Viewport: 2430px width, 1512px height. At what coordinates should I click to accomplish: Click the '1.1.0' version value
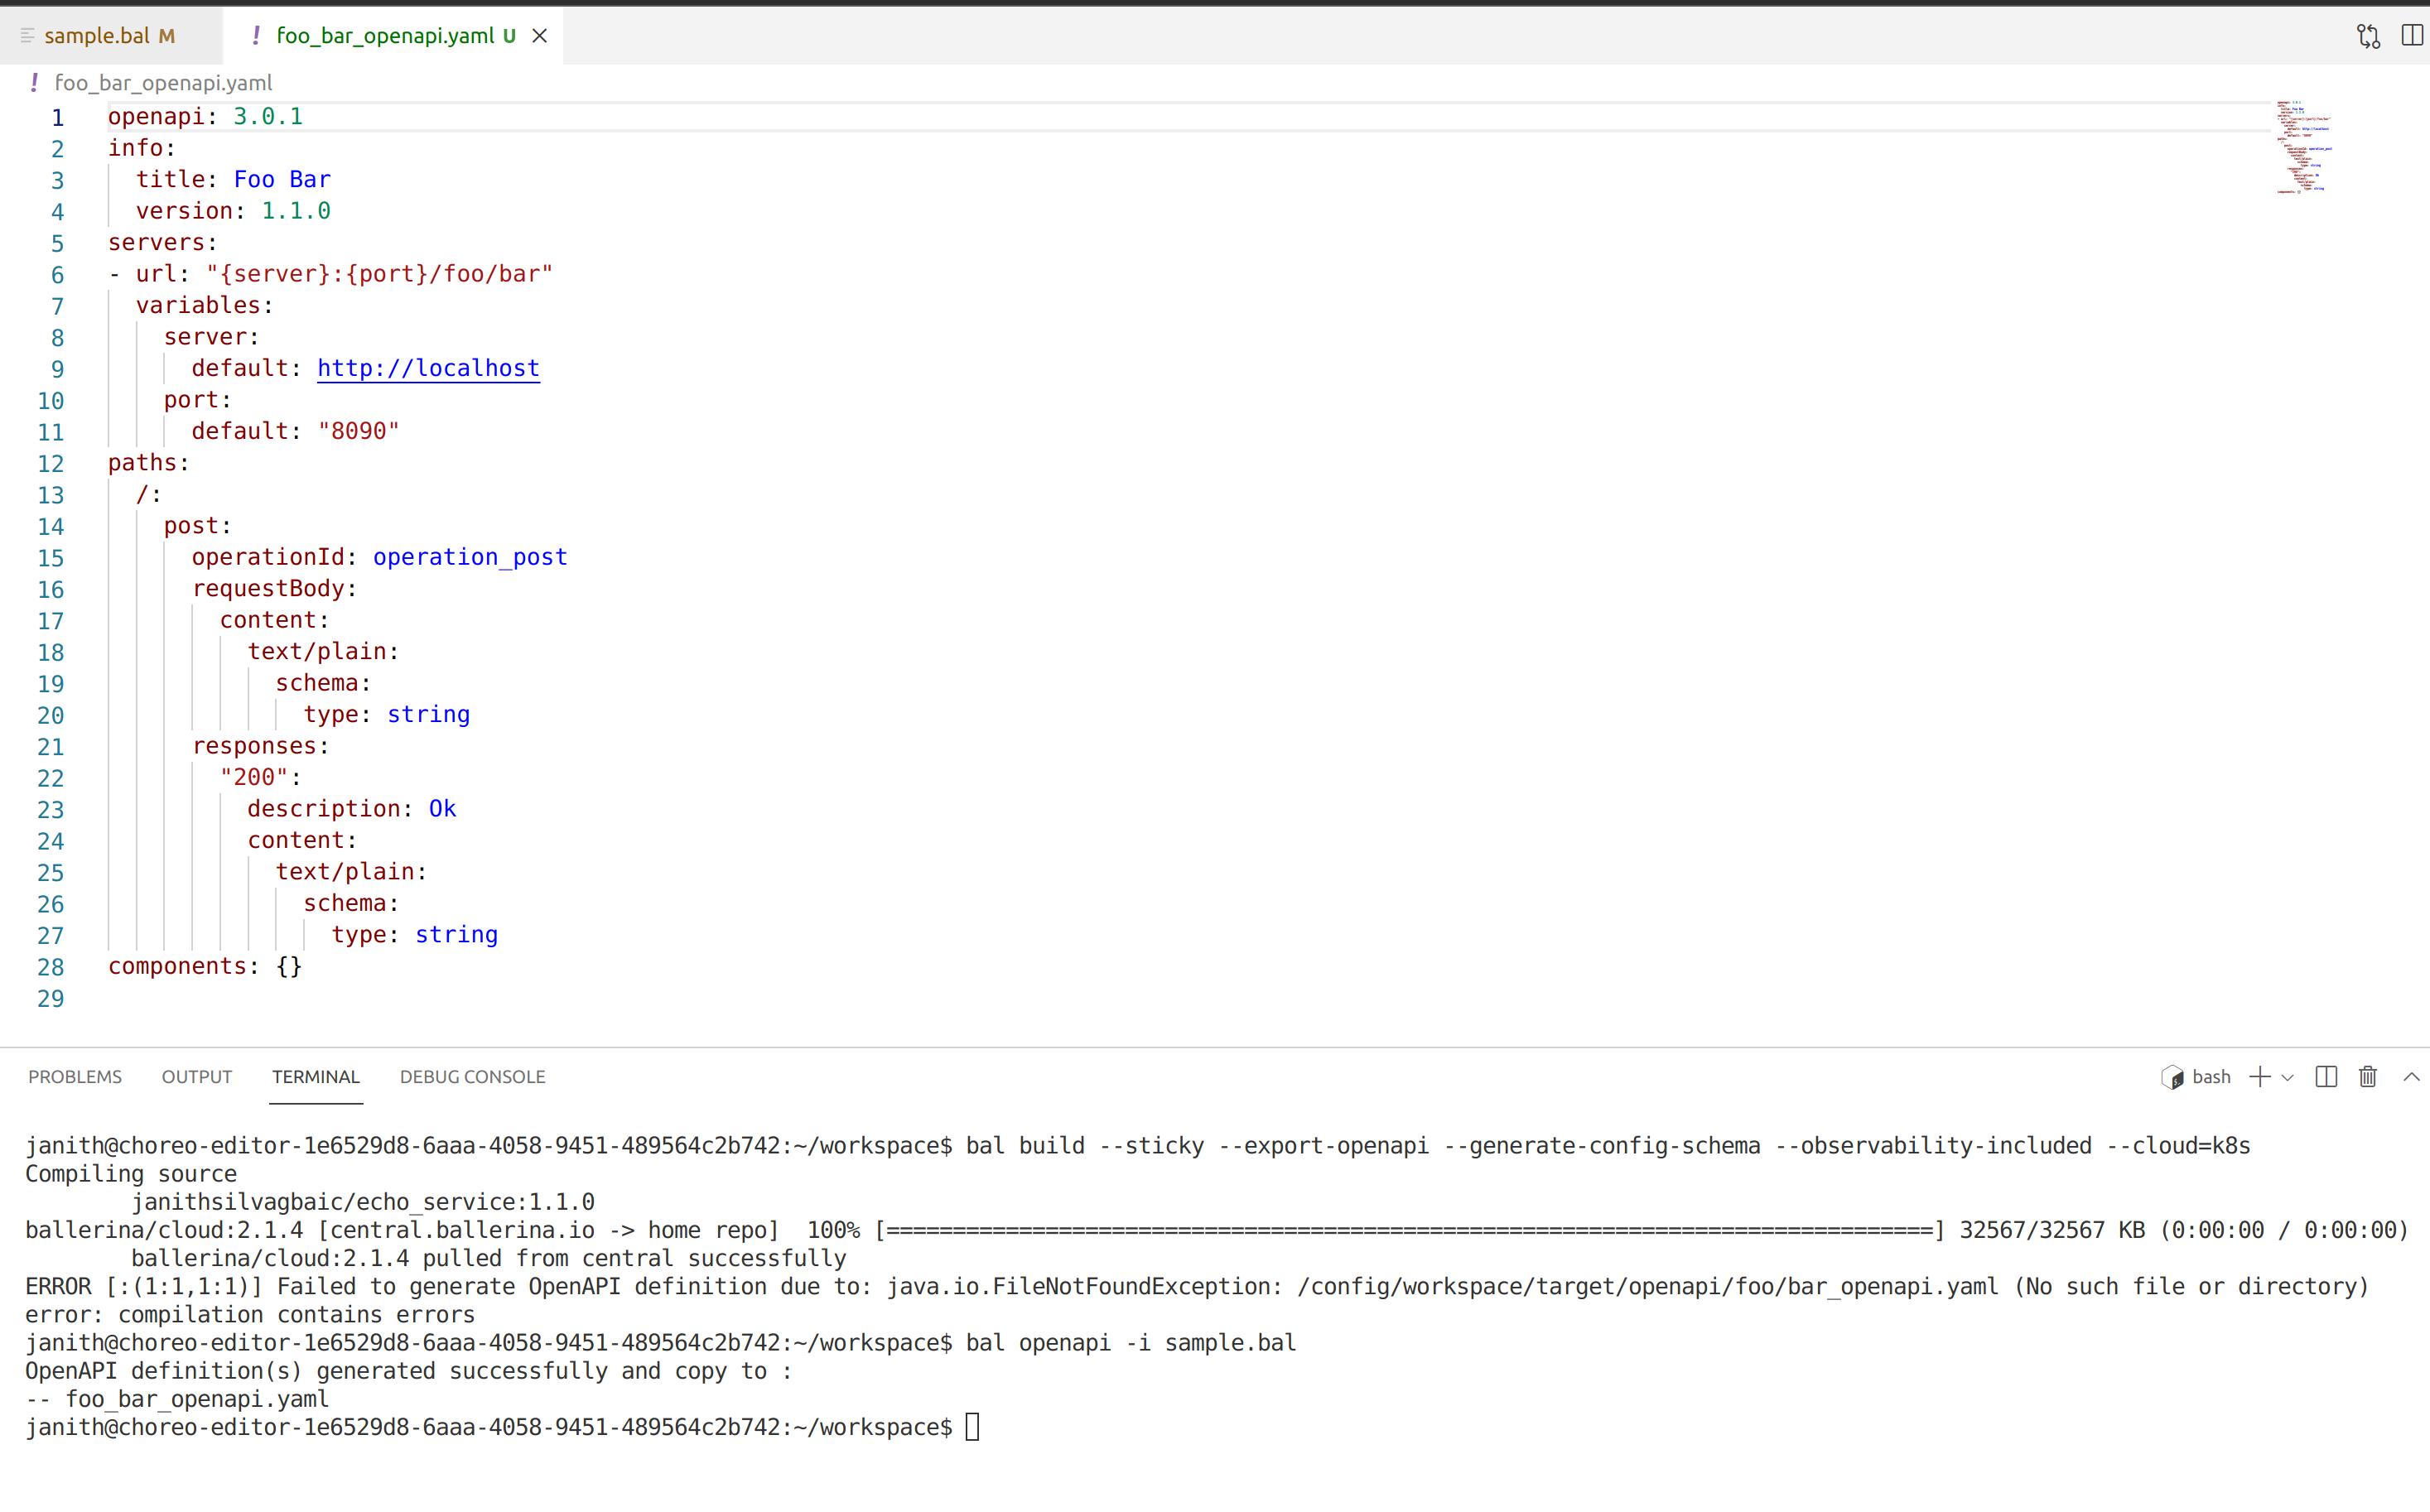pos(296,211)
